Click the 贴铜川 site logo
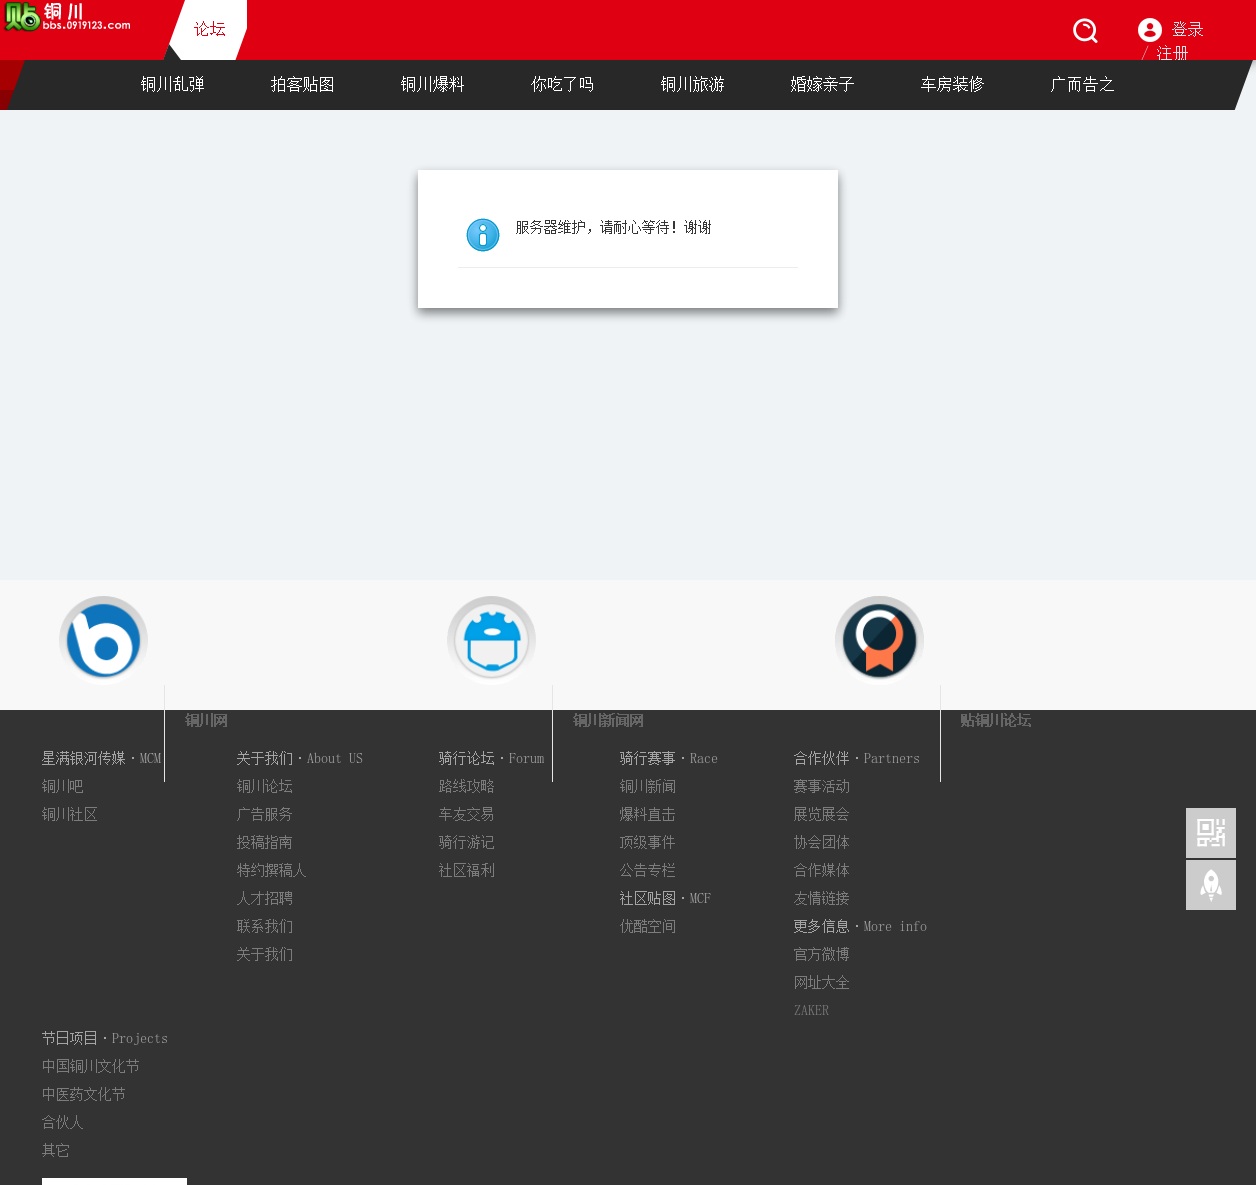The height and width of the screenshot is (1185, 1256). point(68,18)
